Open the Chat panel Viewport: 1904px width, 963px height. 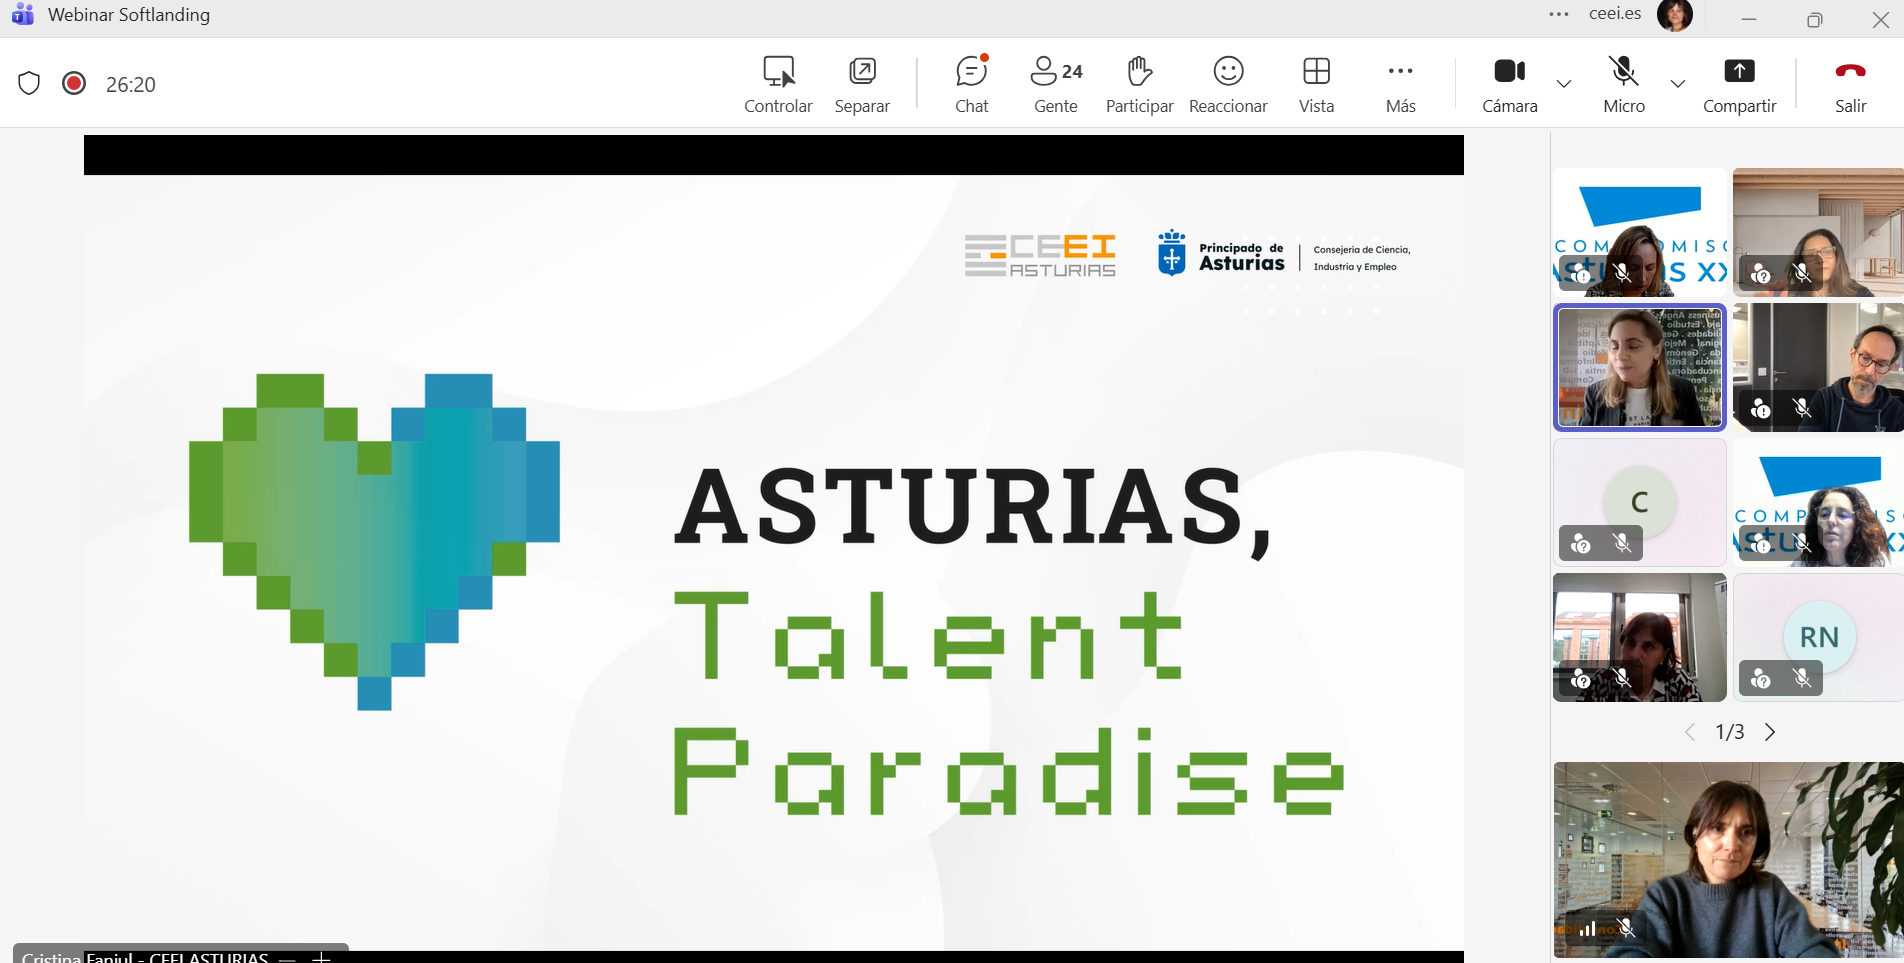971,84
